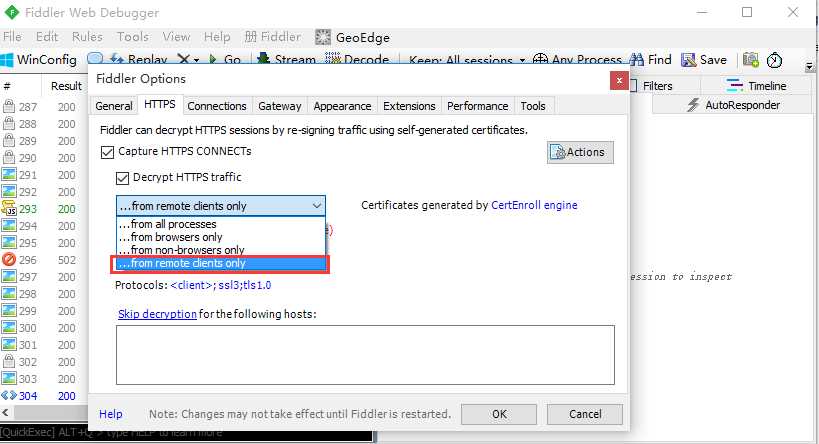Open the CertEnroll engine link
This screenshot has height=444, width=819.
(x=534, y=205)
